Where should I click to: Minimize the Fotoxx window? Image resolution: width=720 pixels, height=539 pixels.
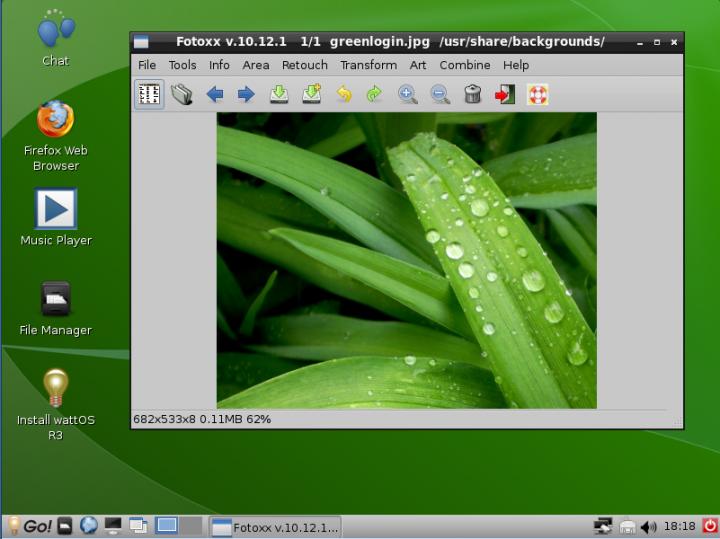pyautogui.click(x=640, y=43)
